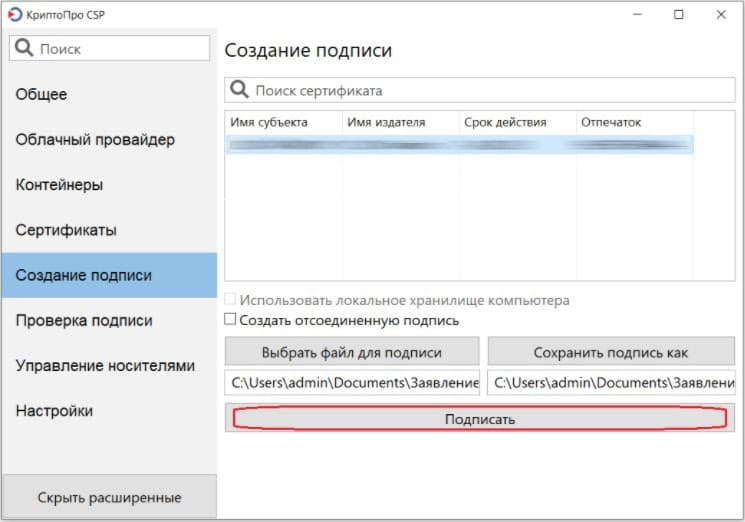The width and height of the screenshot is (745, 522).
Task: Collapse menu with Скрыть расширенные
Action: pos(109,497)
